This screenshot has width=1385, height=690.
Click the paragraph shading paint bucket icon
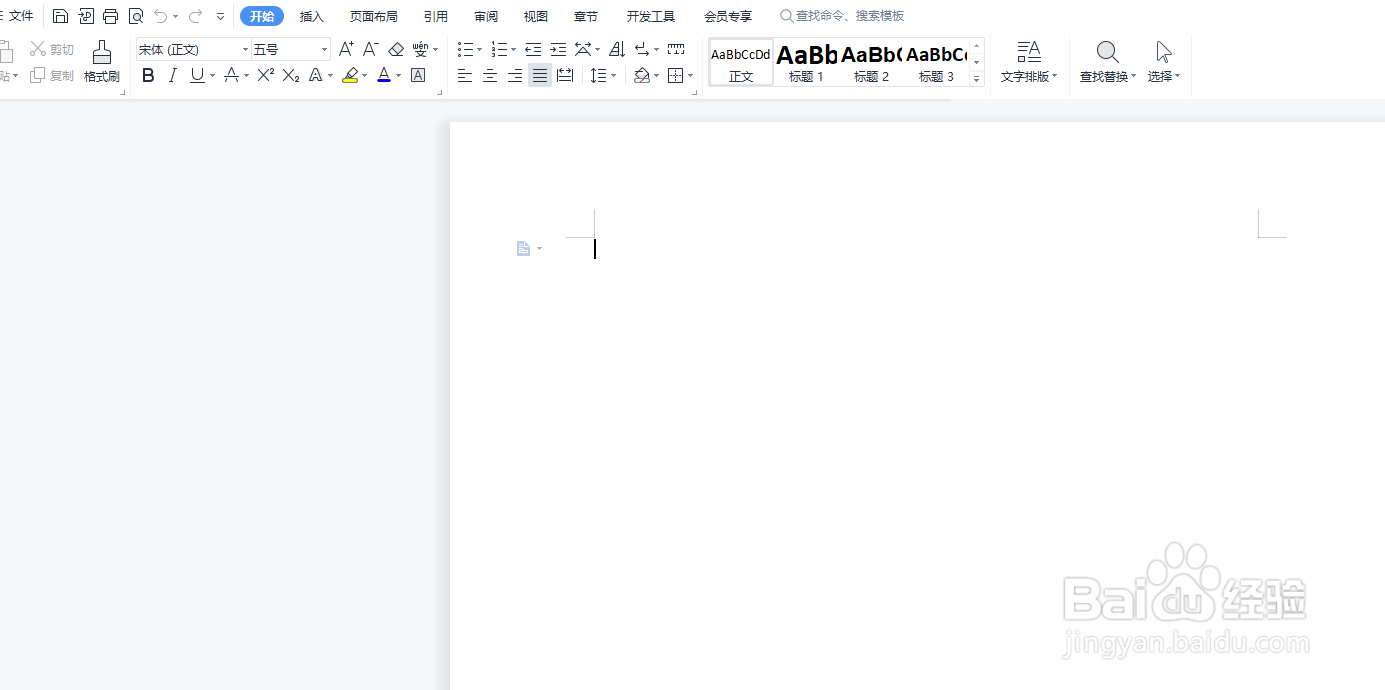642,76
